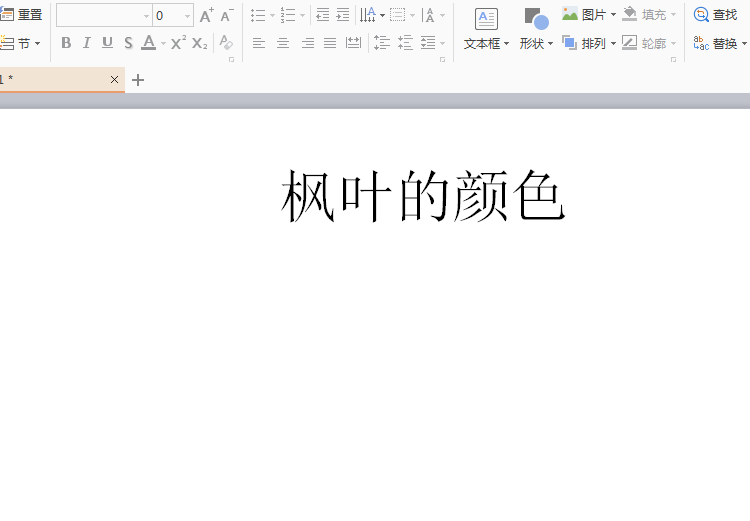The width and height of the screenshot is (750, 521).
Task: Insert a text box using 文本框 icon
Action: 486,19
